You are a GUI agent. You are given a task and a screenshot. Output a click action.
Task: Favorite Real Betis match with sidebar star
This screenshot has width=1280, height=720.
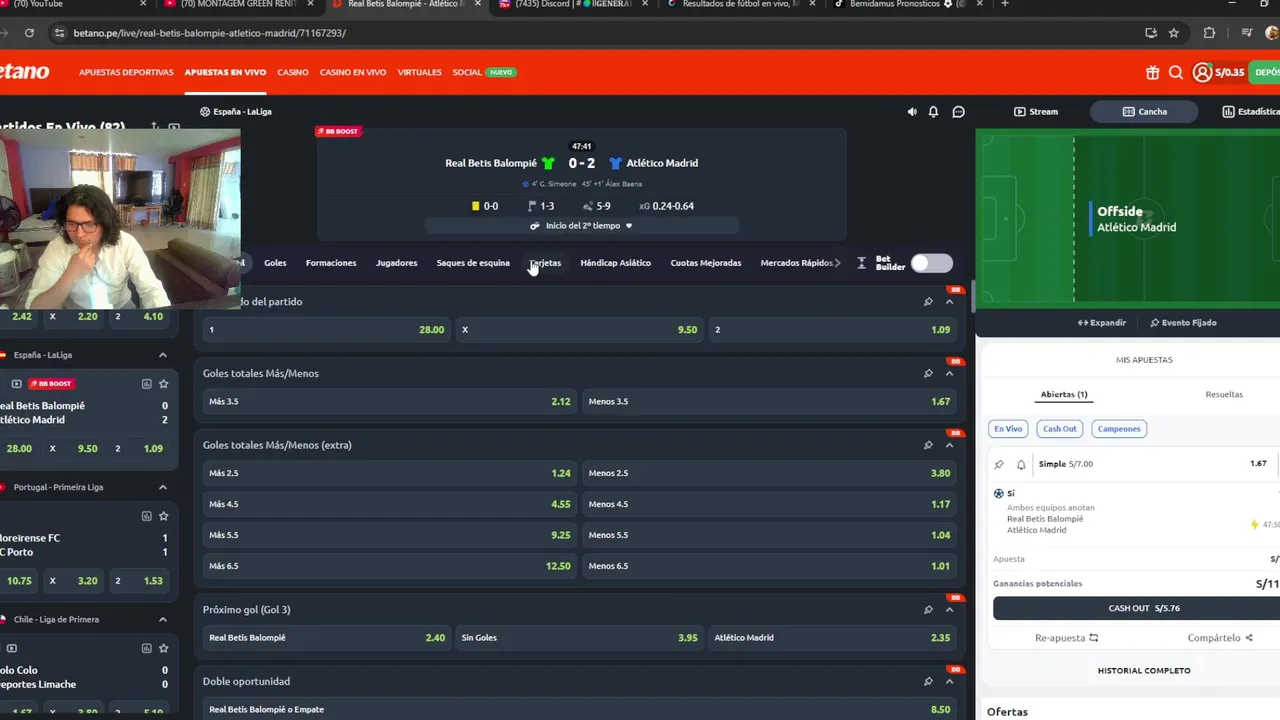tap(163, 384)
